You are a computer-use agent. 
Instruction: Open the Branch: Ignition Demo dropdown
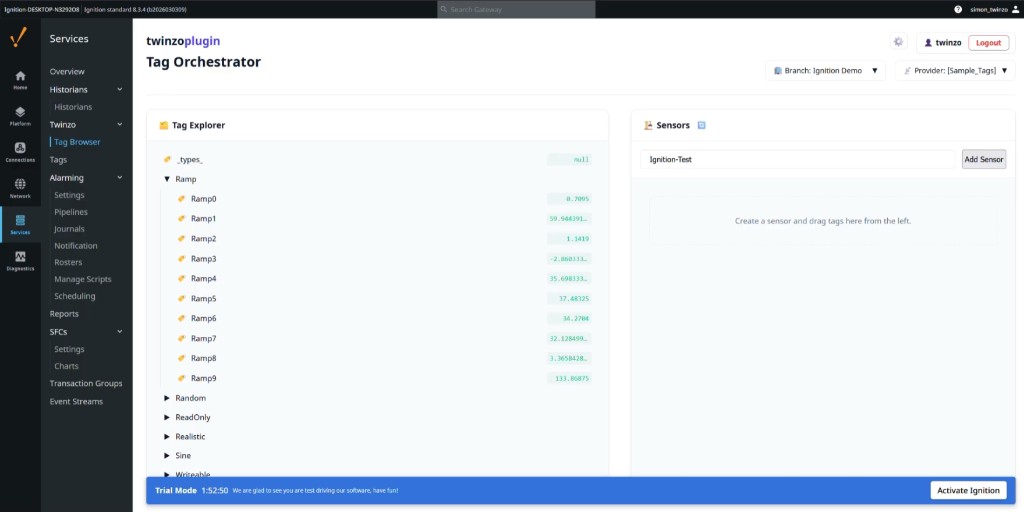coord(825,71)
